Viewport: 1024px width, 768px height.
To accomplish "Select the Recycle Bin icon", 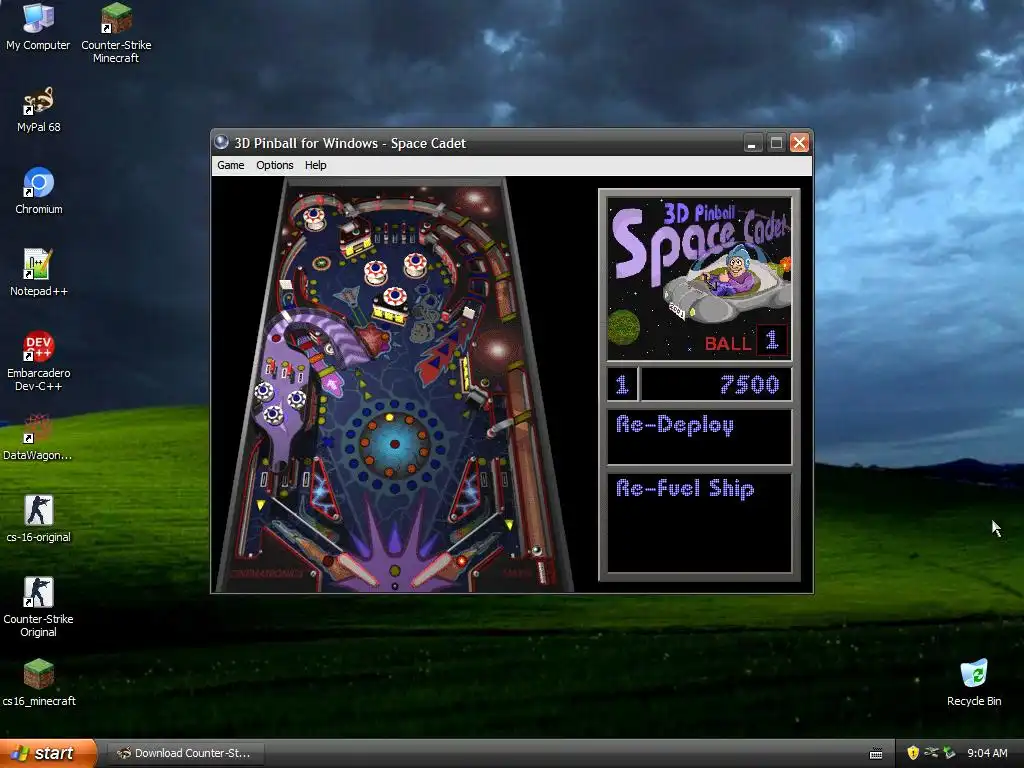I will (x=974, y=683).
